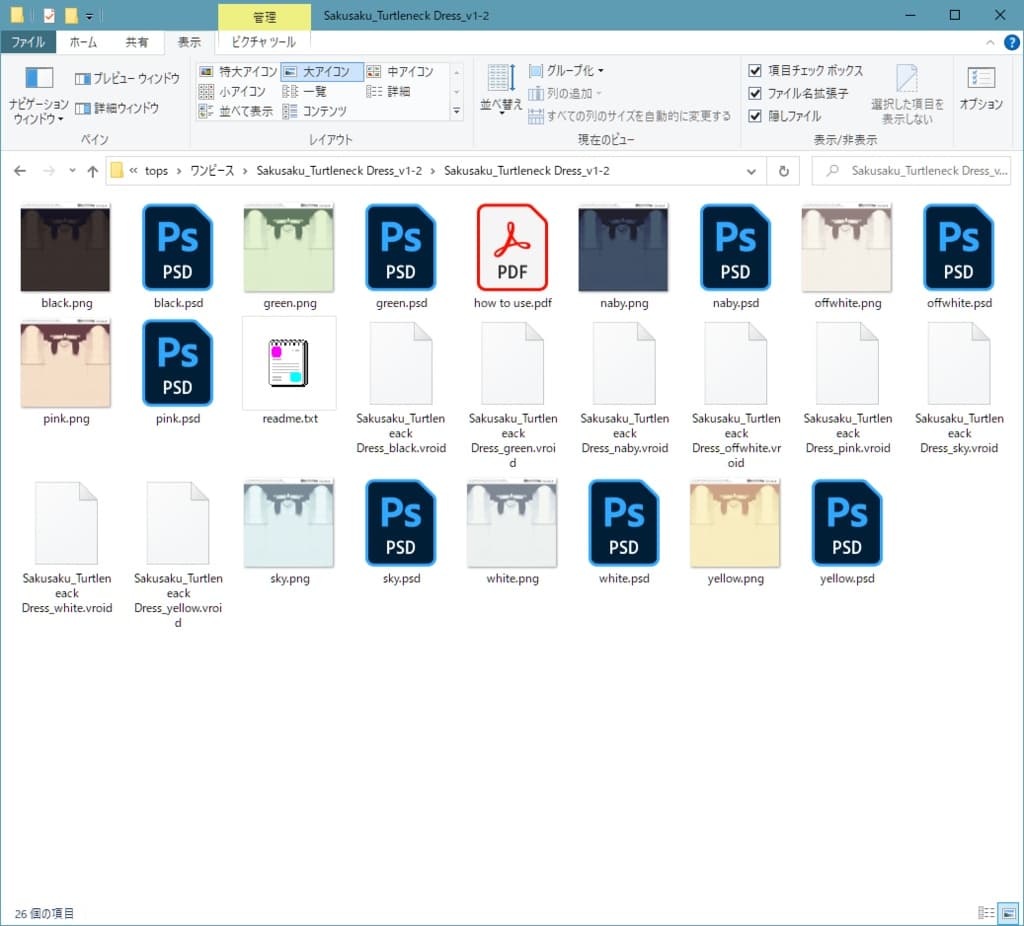Screen dimensions: 1024x926
Task: Select the readme.txt notepad icon
Action: click(x=289, y=363)
